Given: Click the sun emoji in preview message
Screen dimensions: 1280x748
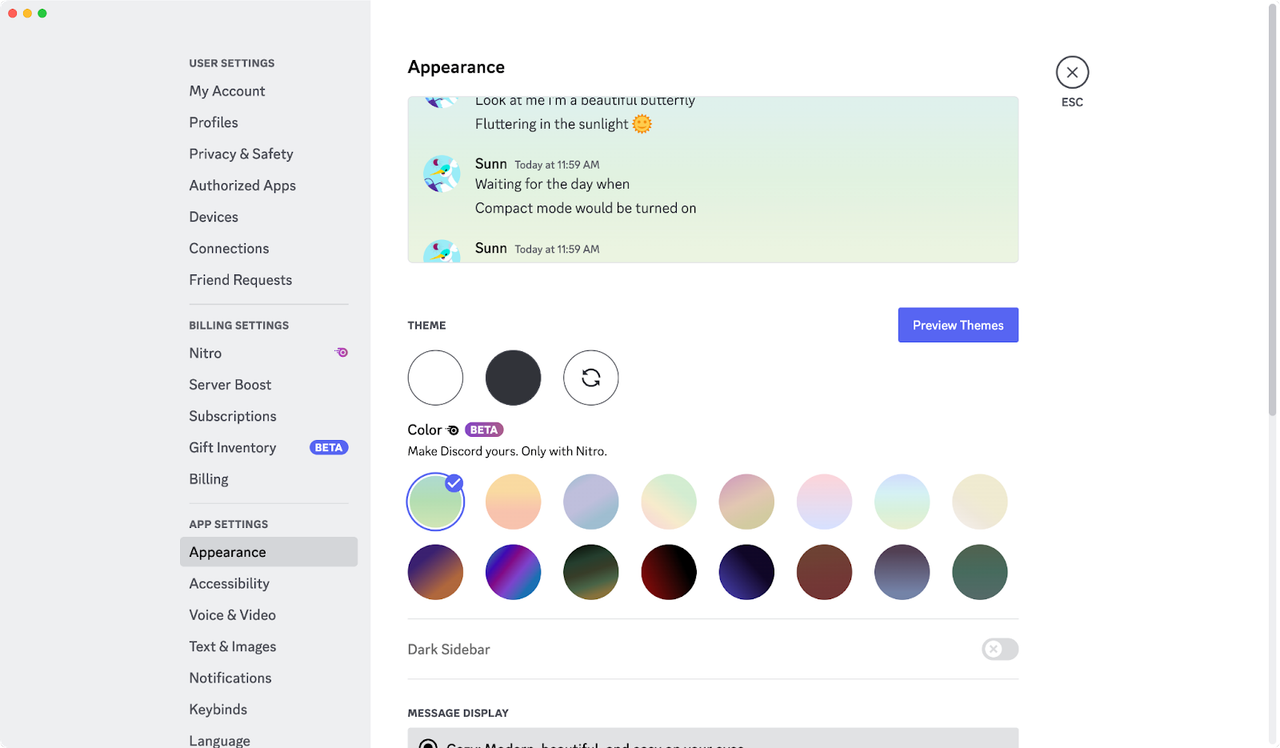Looking at the screenshot, I should 642,124.
